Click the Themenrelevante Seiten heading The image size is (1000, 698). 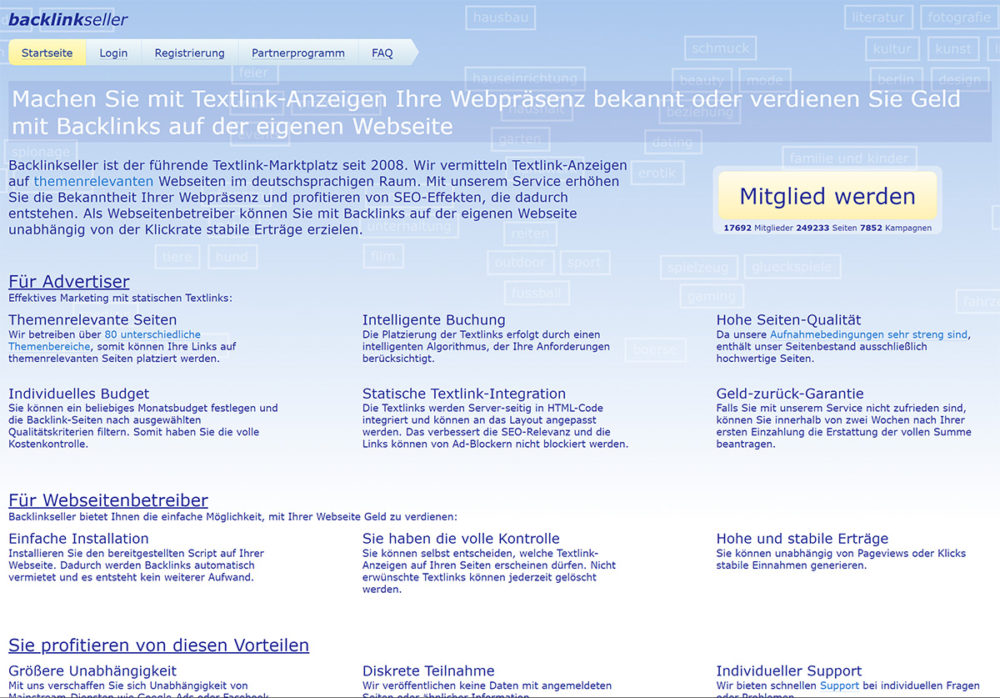tap(92, 320)
